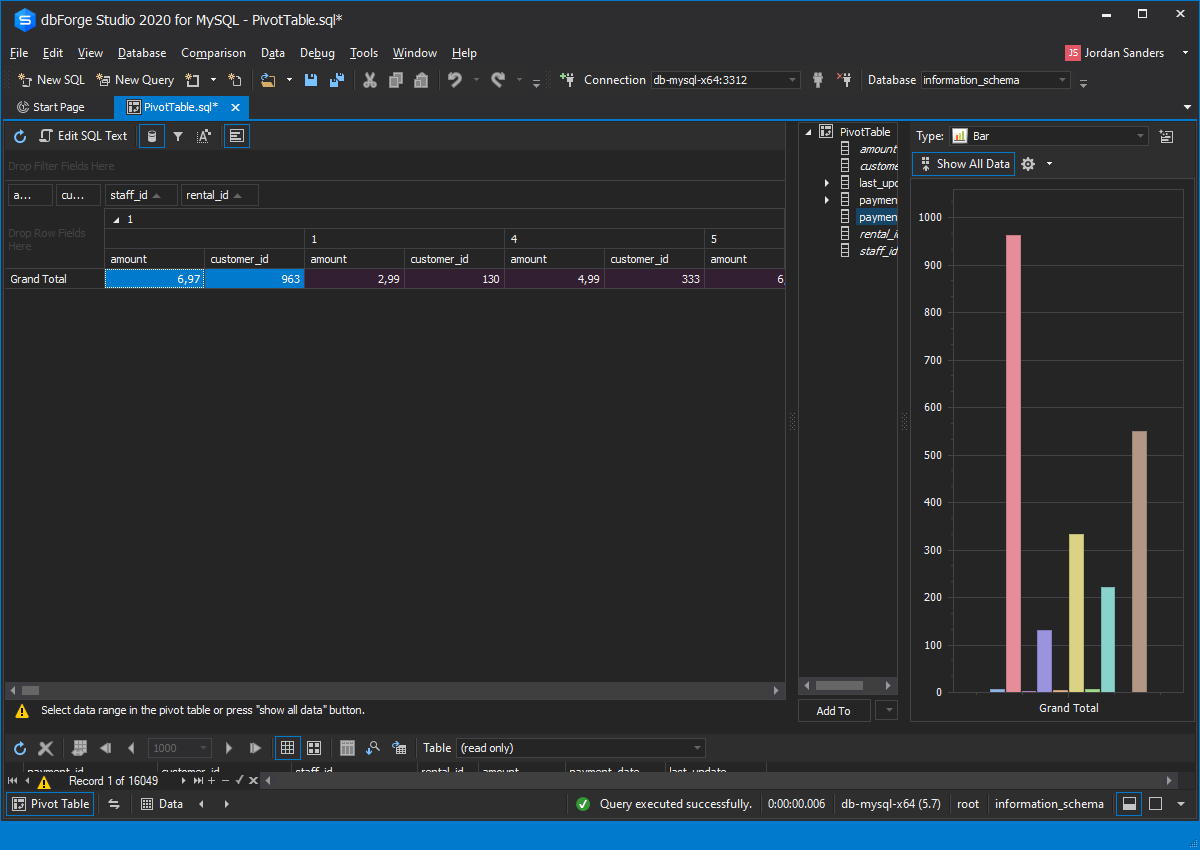Click the Copy icon in the toolbar
The image size is (1200, 850).
(x=396, y=80)
